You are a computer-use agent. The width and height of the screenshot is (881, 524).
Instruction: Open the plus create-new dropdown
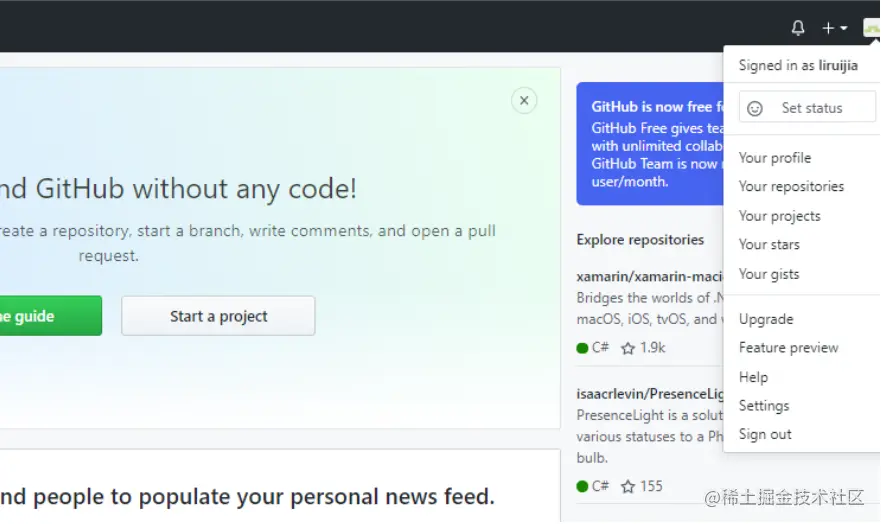pos(834,28)
